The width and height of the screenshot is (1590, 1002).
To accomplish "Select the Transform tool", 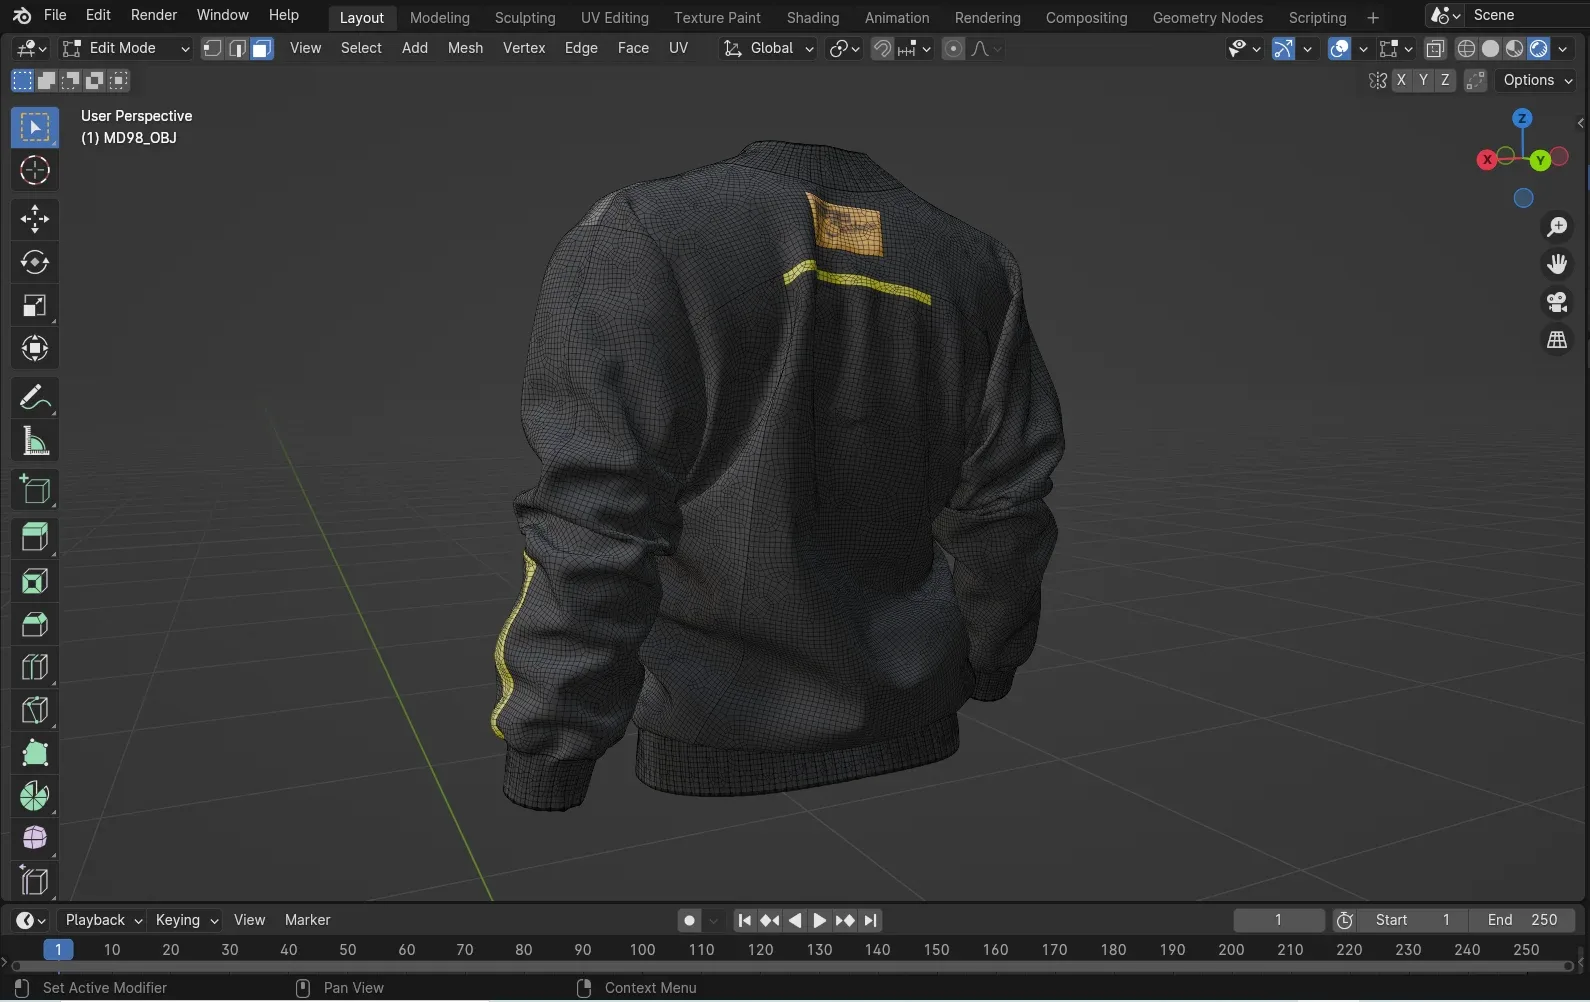I will 35,348.
